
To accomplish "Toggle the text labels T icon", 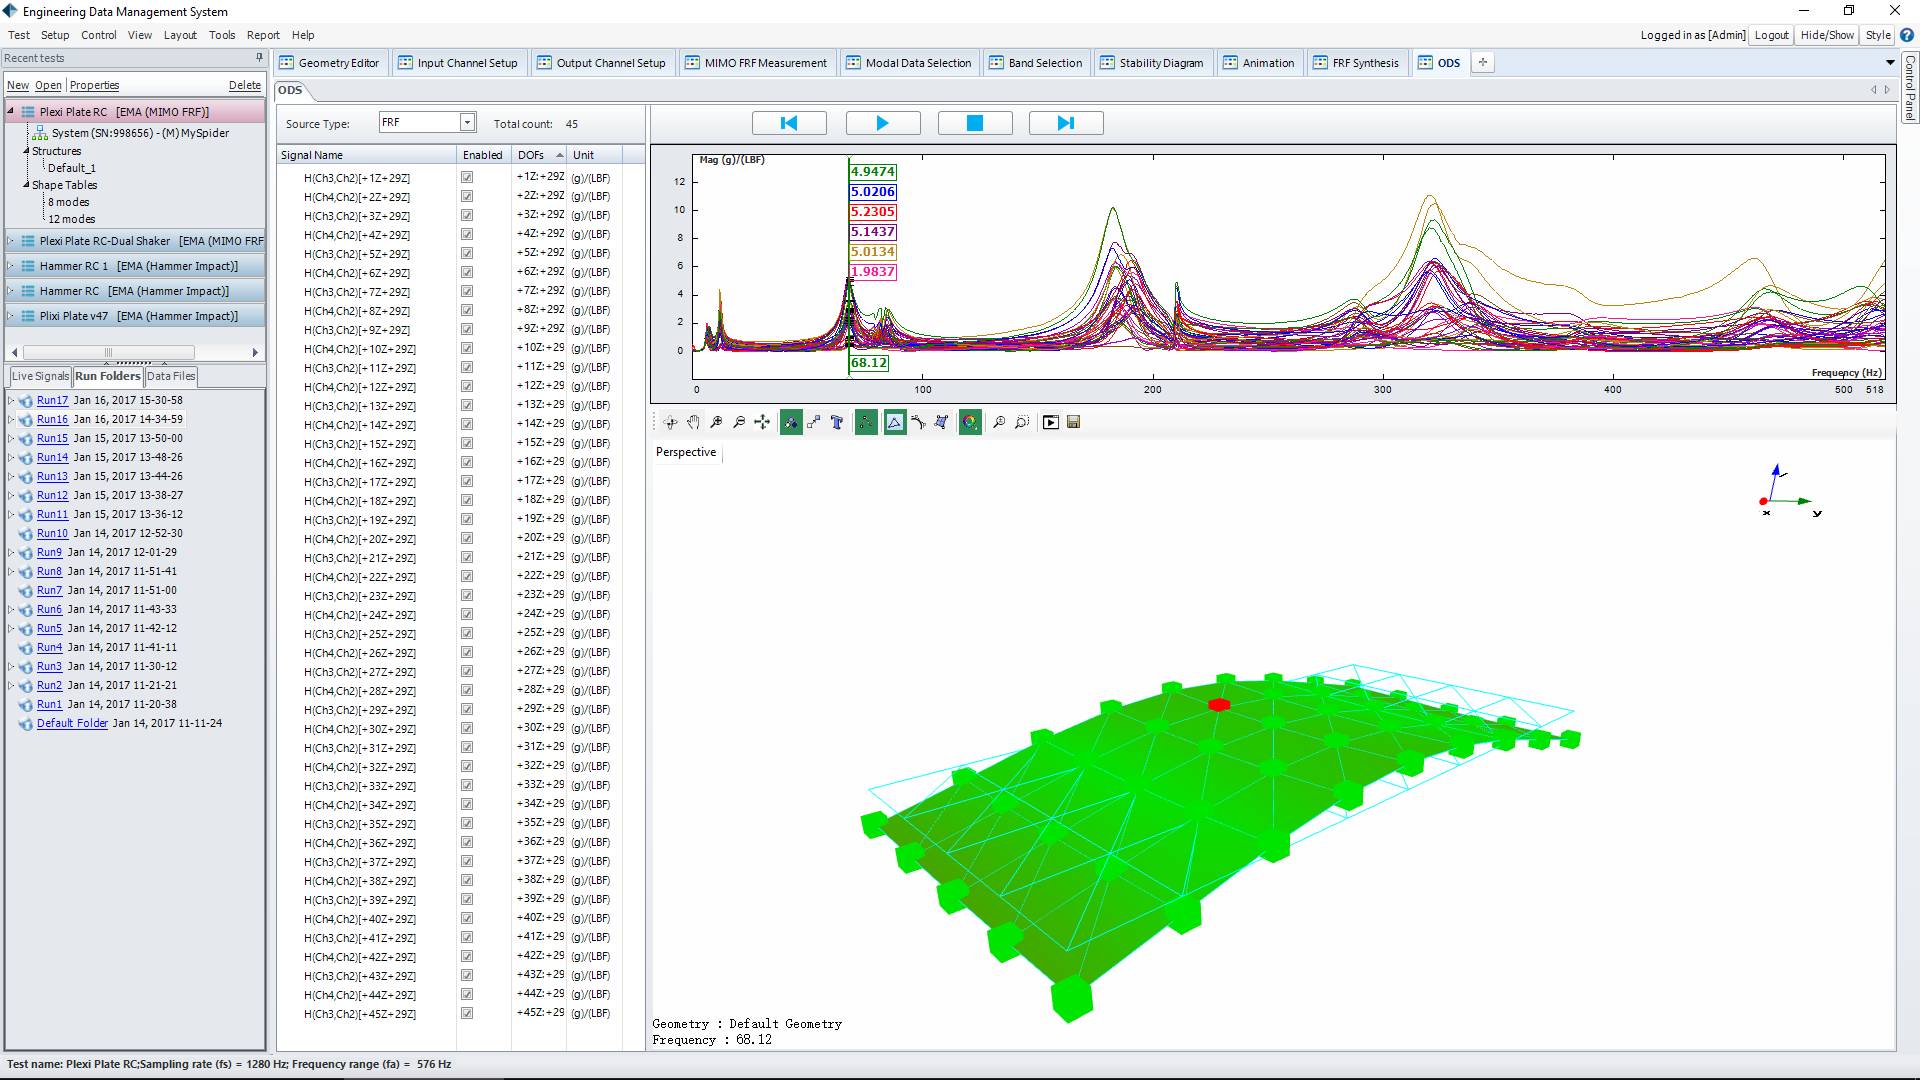I will (x=837, y=422).
